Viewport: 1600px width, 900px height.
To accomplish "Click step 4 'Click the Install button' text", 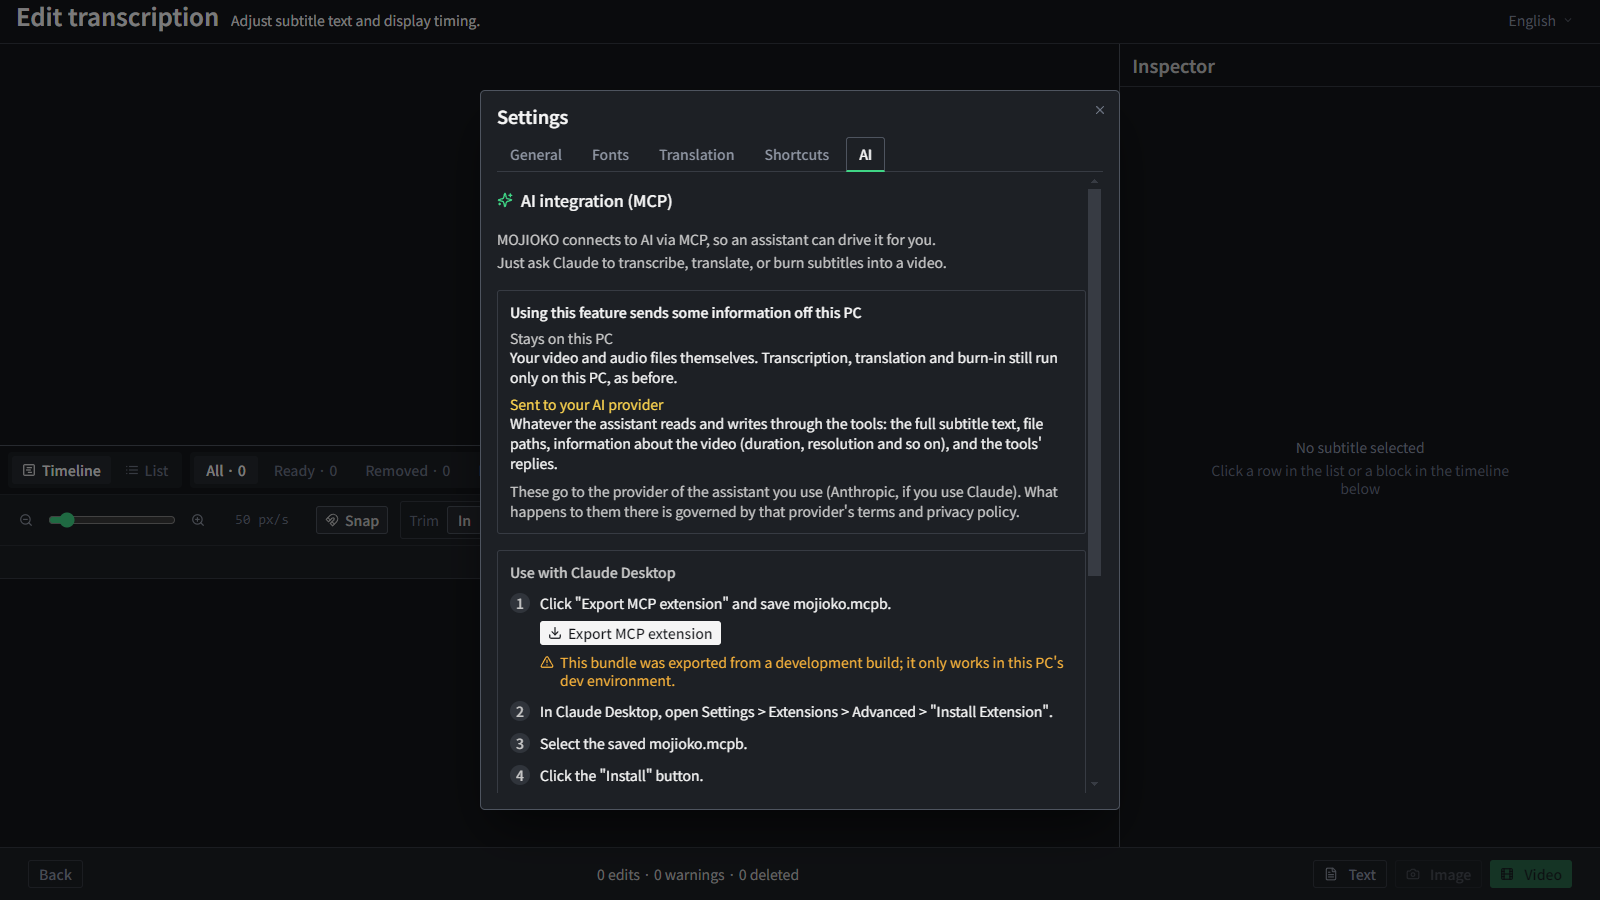I will coord(621,776).
